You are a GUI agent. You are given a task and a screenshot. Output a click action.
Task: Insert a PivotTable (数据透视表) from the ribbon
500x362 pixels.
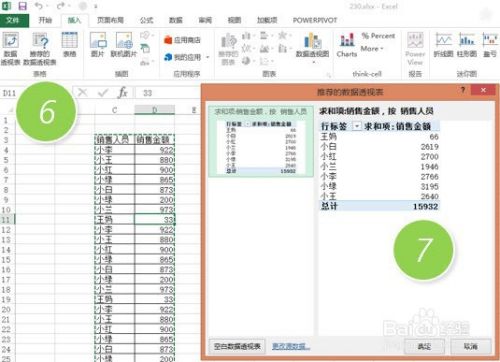(x=10, y=49)
